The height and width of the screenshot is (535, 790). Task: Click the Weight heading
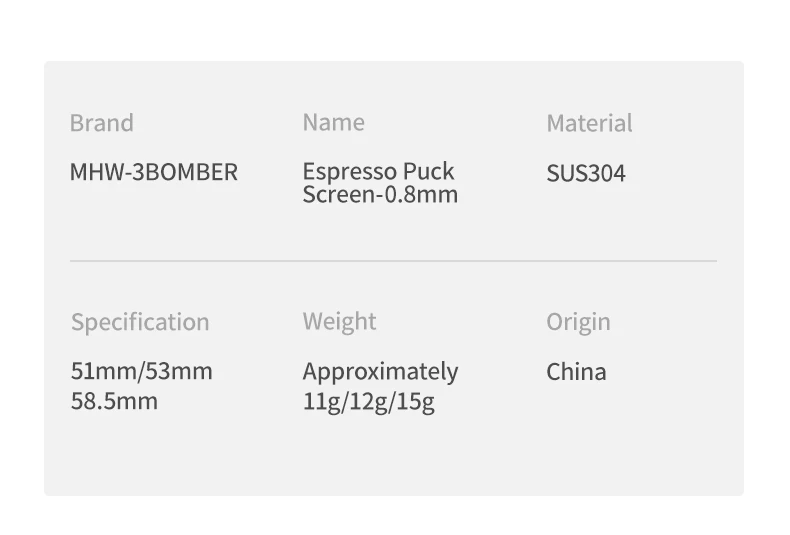click(339, 321)
